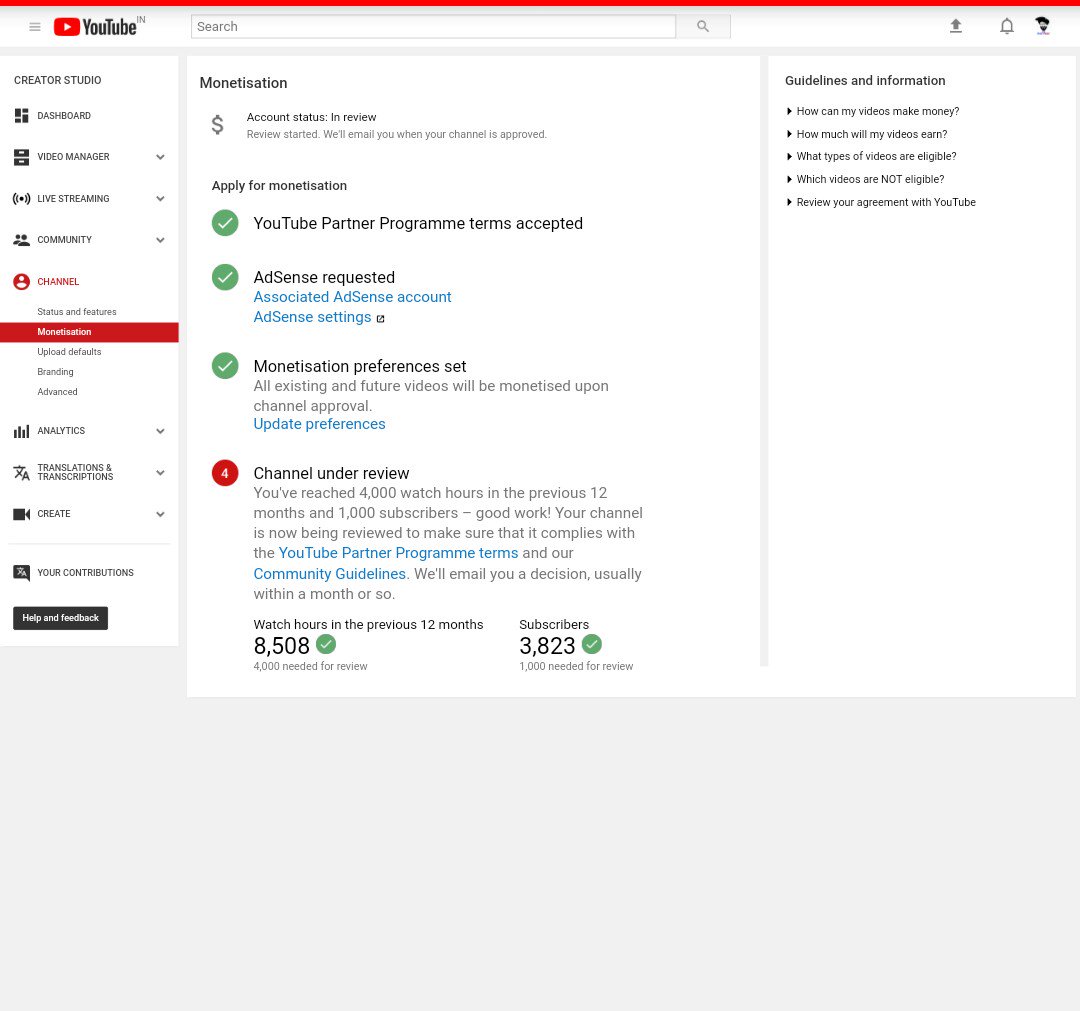Click the Creator Studio heading

[57, 81]
